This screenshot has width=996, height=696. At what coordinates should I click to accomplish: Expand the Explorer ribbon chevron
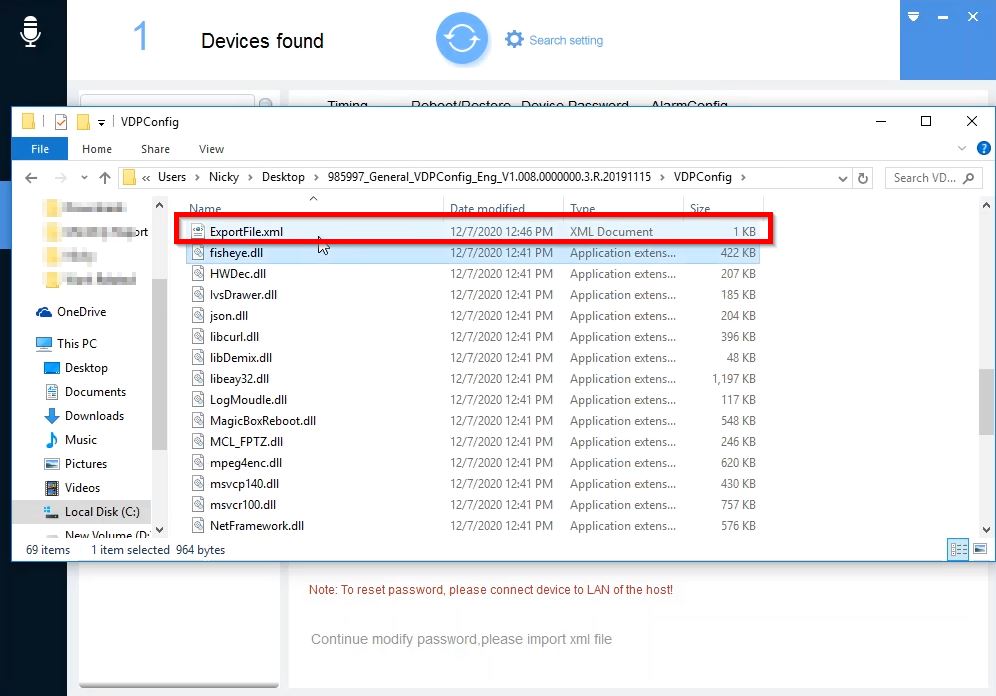(x=963, y=149)
